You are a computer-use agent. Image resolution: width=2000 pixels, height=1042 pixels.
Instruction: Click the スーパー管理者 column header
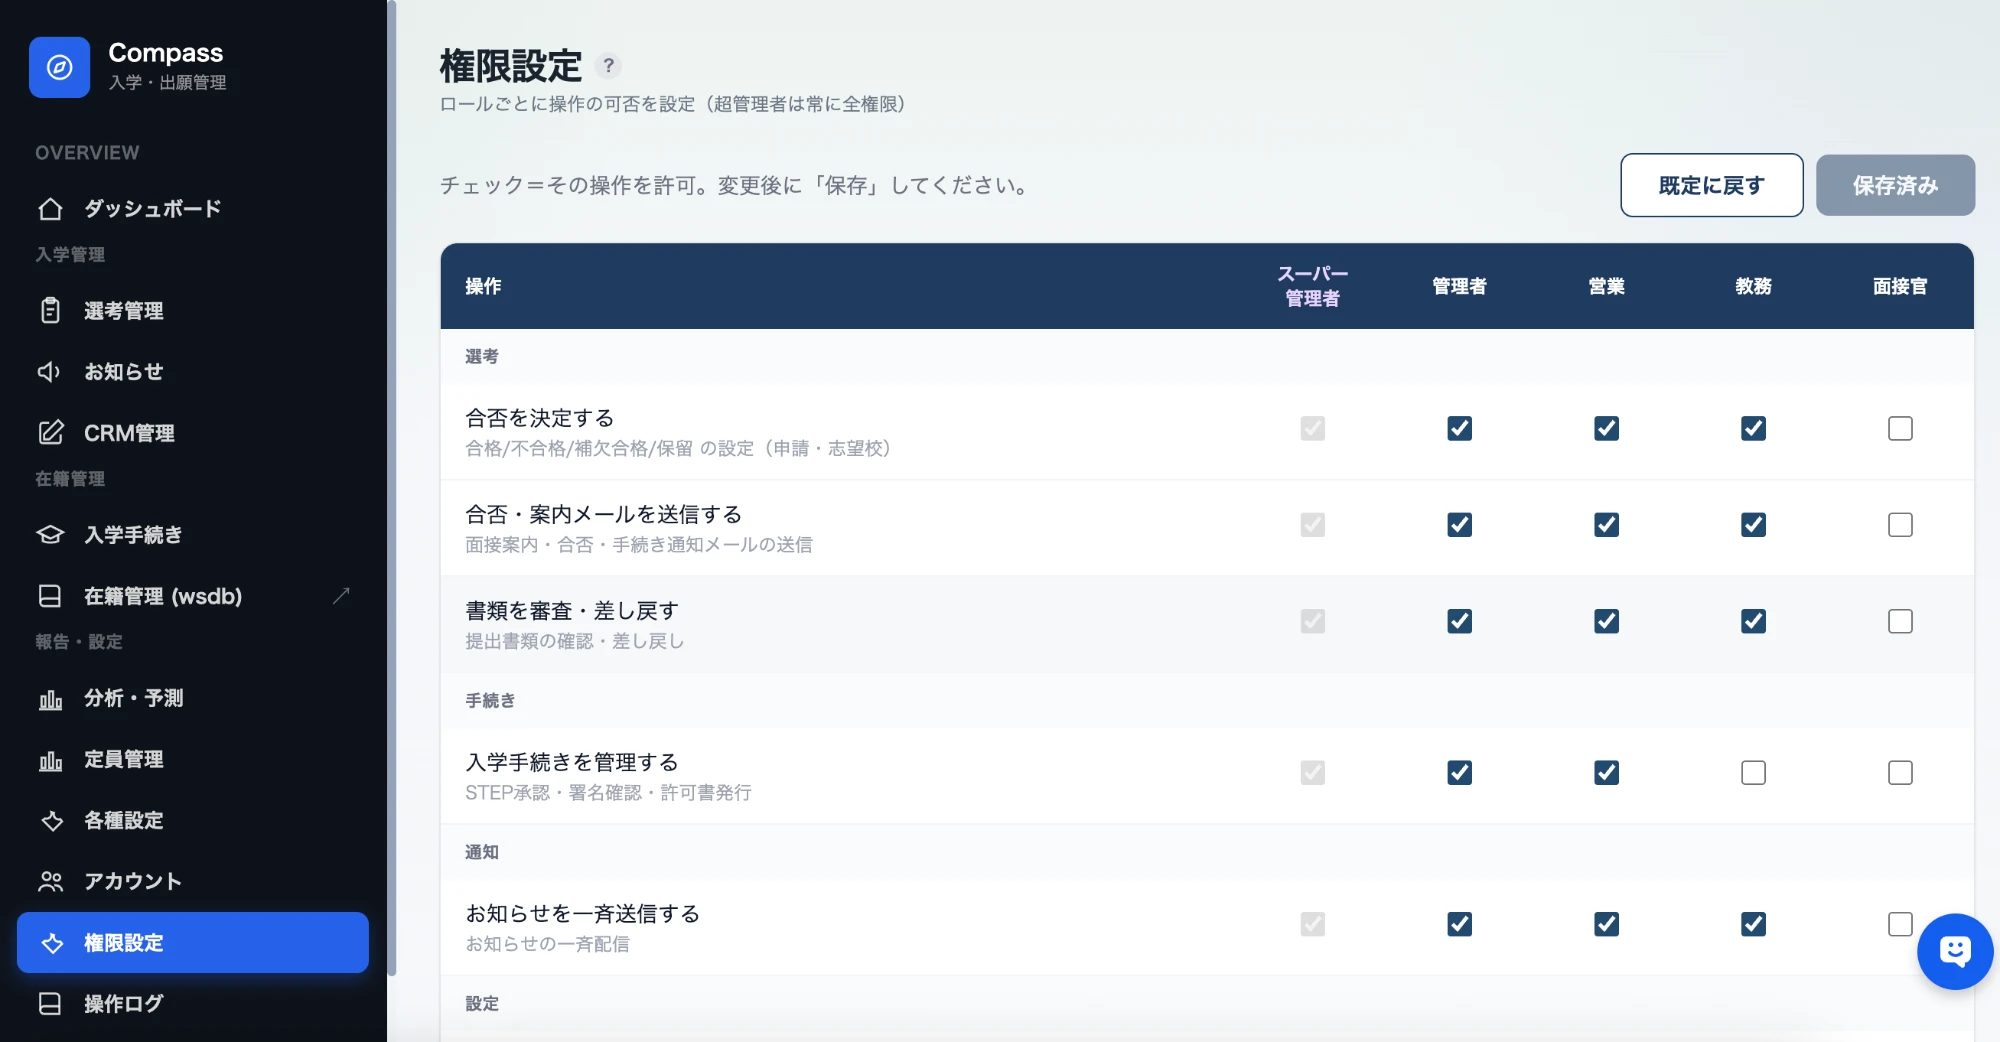tap(1312, 286)
